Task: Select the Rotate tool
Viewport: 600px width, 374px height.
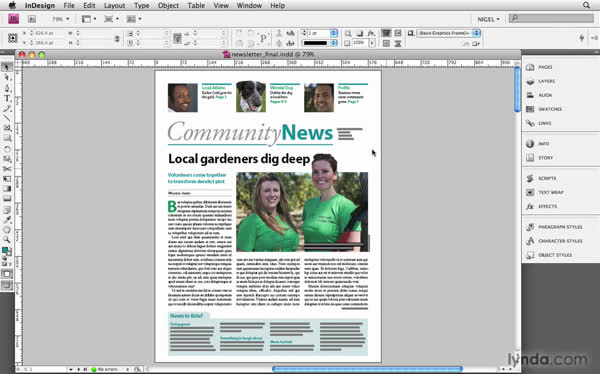Action: pos(7,149)
